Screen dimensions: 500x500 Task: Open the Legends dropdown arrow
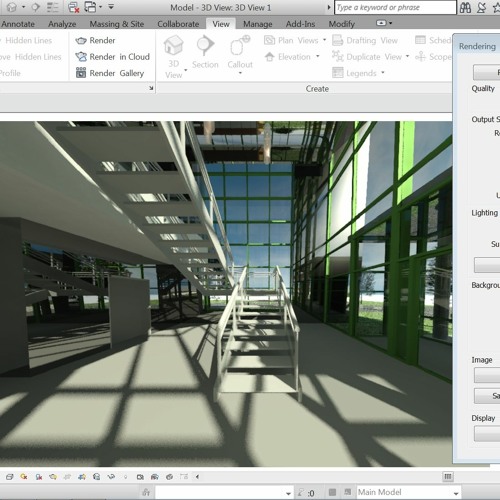383,72
